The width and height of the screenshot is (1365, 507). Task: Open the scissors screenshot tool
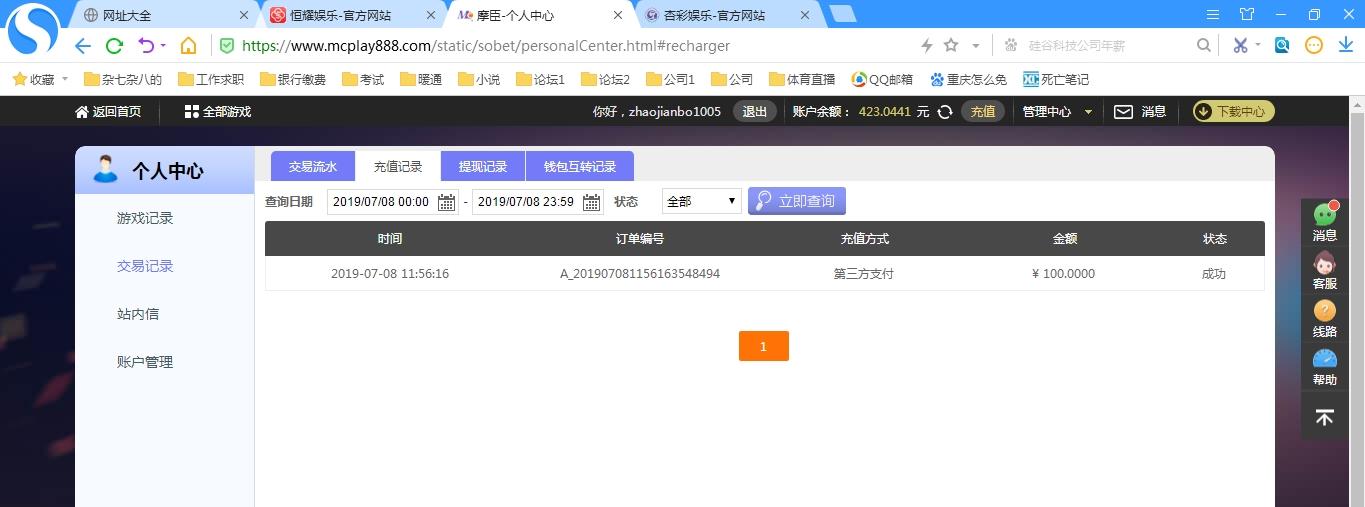coord(1240,45)
